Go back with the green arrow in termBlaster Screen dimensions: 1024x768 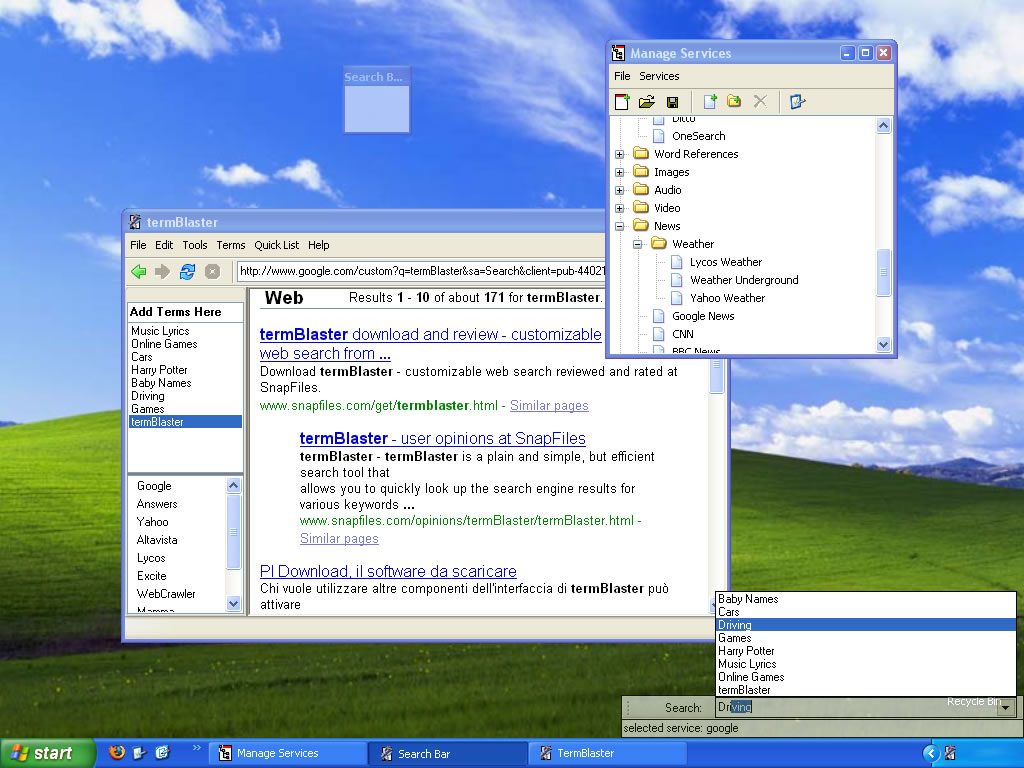[138, 272]
